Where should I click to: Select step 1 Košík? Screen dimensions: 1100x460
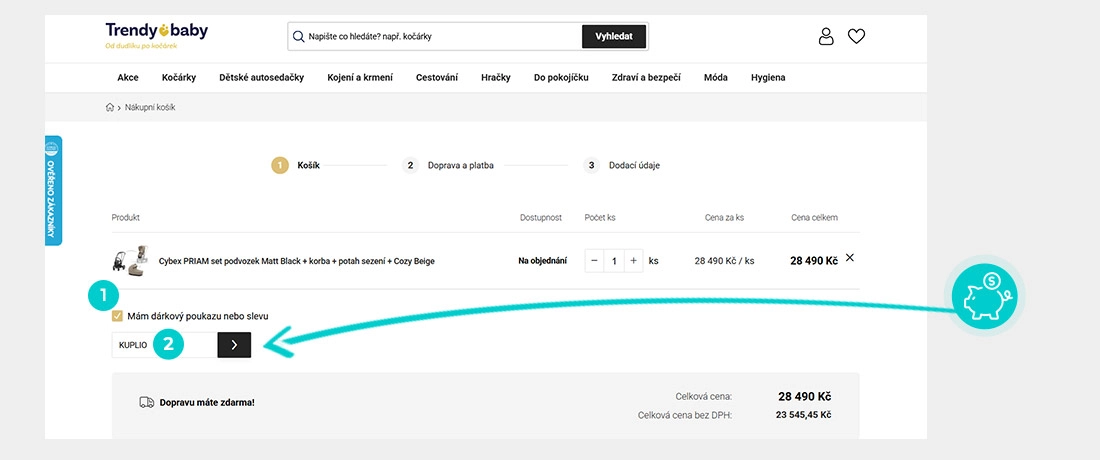point(295,165)
